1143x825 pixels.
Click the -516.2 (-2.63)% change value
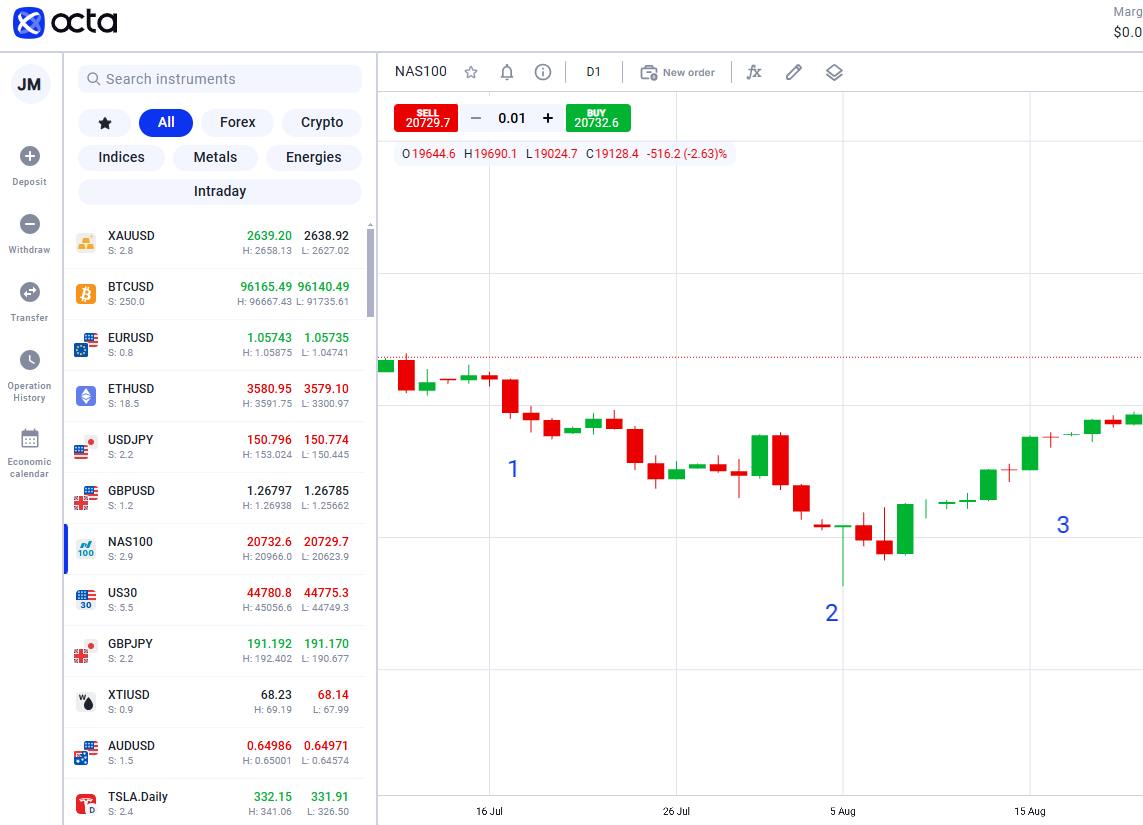pos(687,154)
